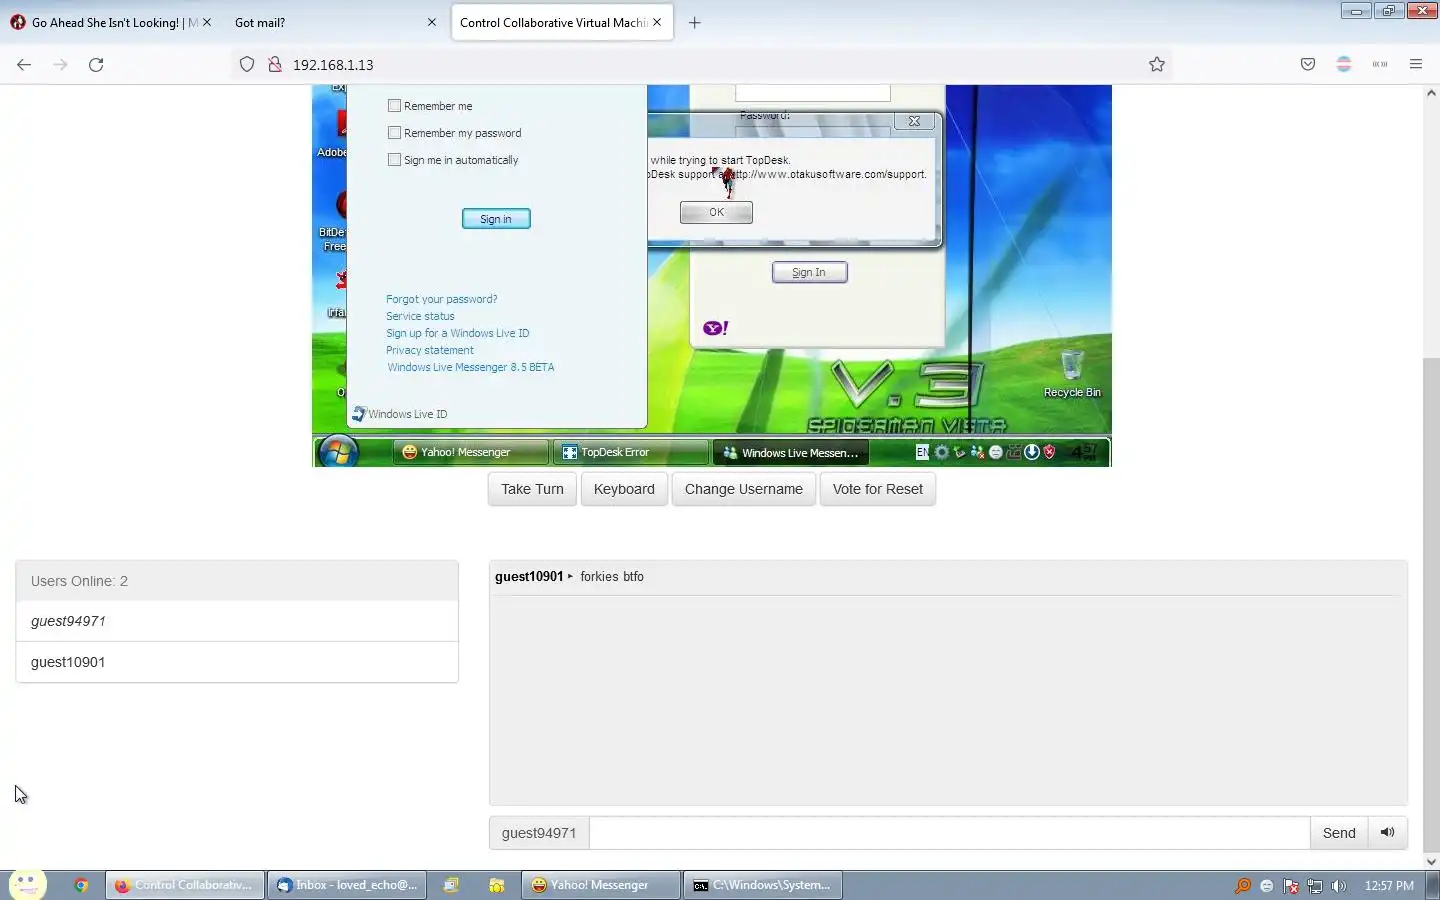This screenshot has width=1440, height=900.
Task: Click Vote for Reset
Action: tap(878, 489)
